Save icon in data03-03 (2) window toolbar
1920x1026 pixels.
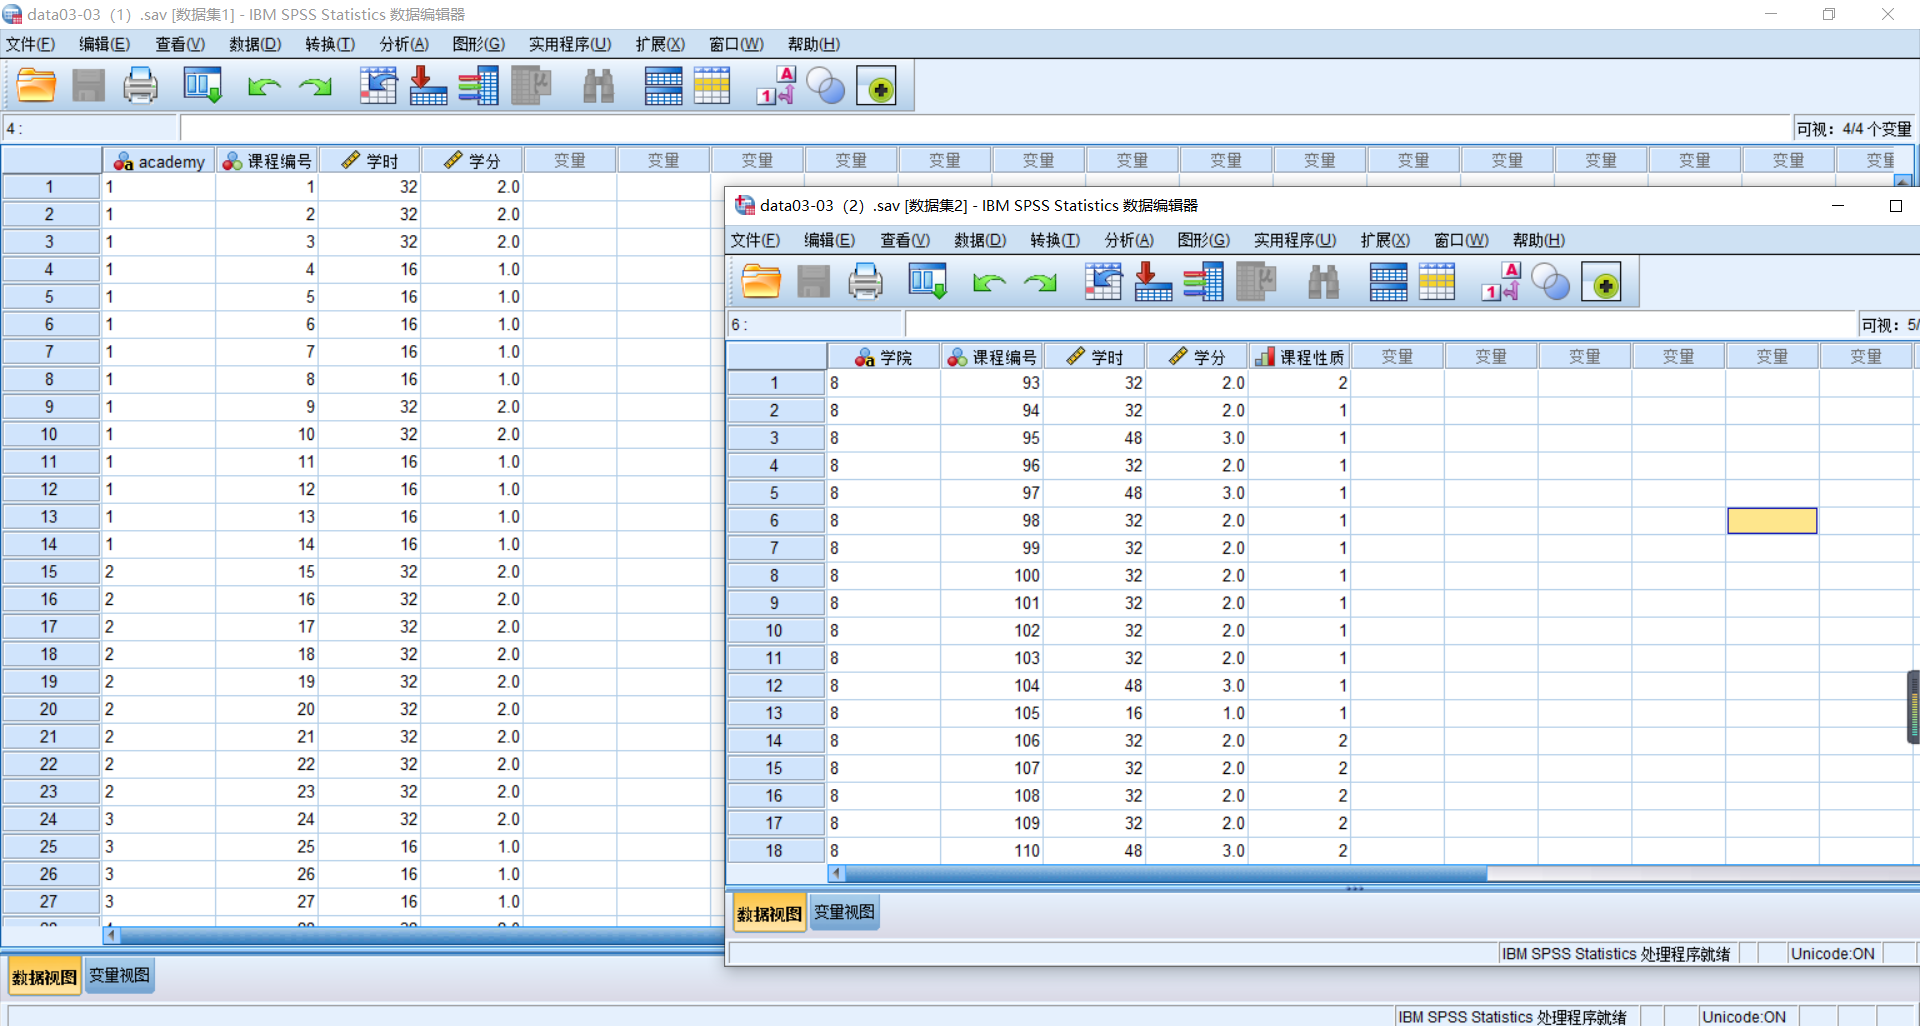[x=813, y=282]
